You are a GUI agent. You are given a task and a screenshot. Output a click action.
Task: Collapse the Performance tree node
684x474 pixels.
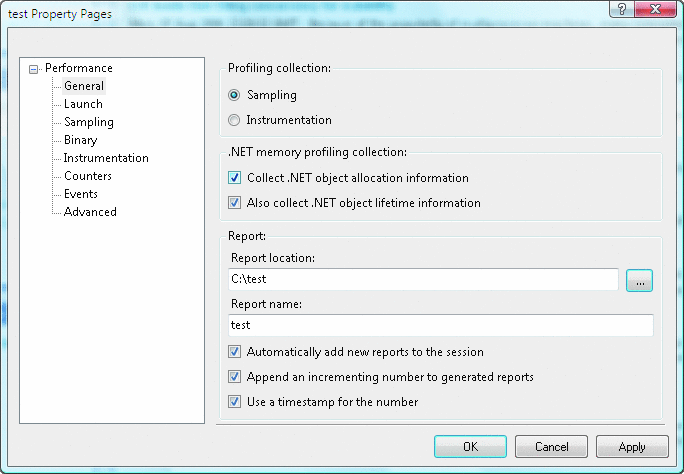[x=34, y=69]
